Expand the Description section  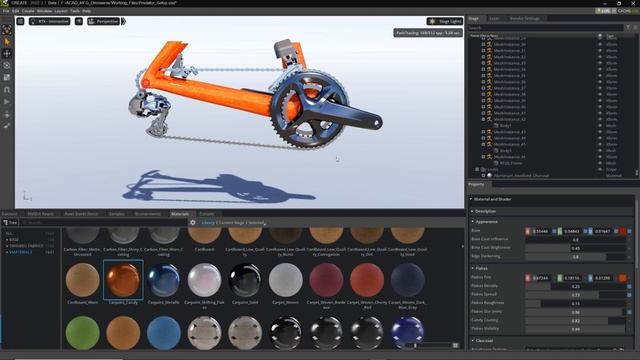[x=473, y=211]
